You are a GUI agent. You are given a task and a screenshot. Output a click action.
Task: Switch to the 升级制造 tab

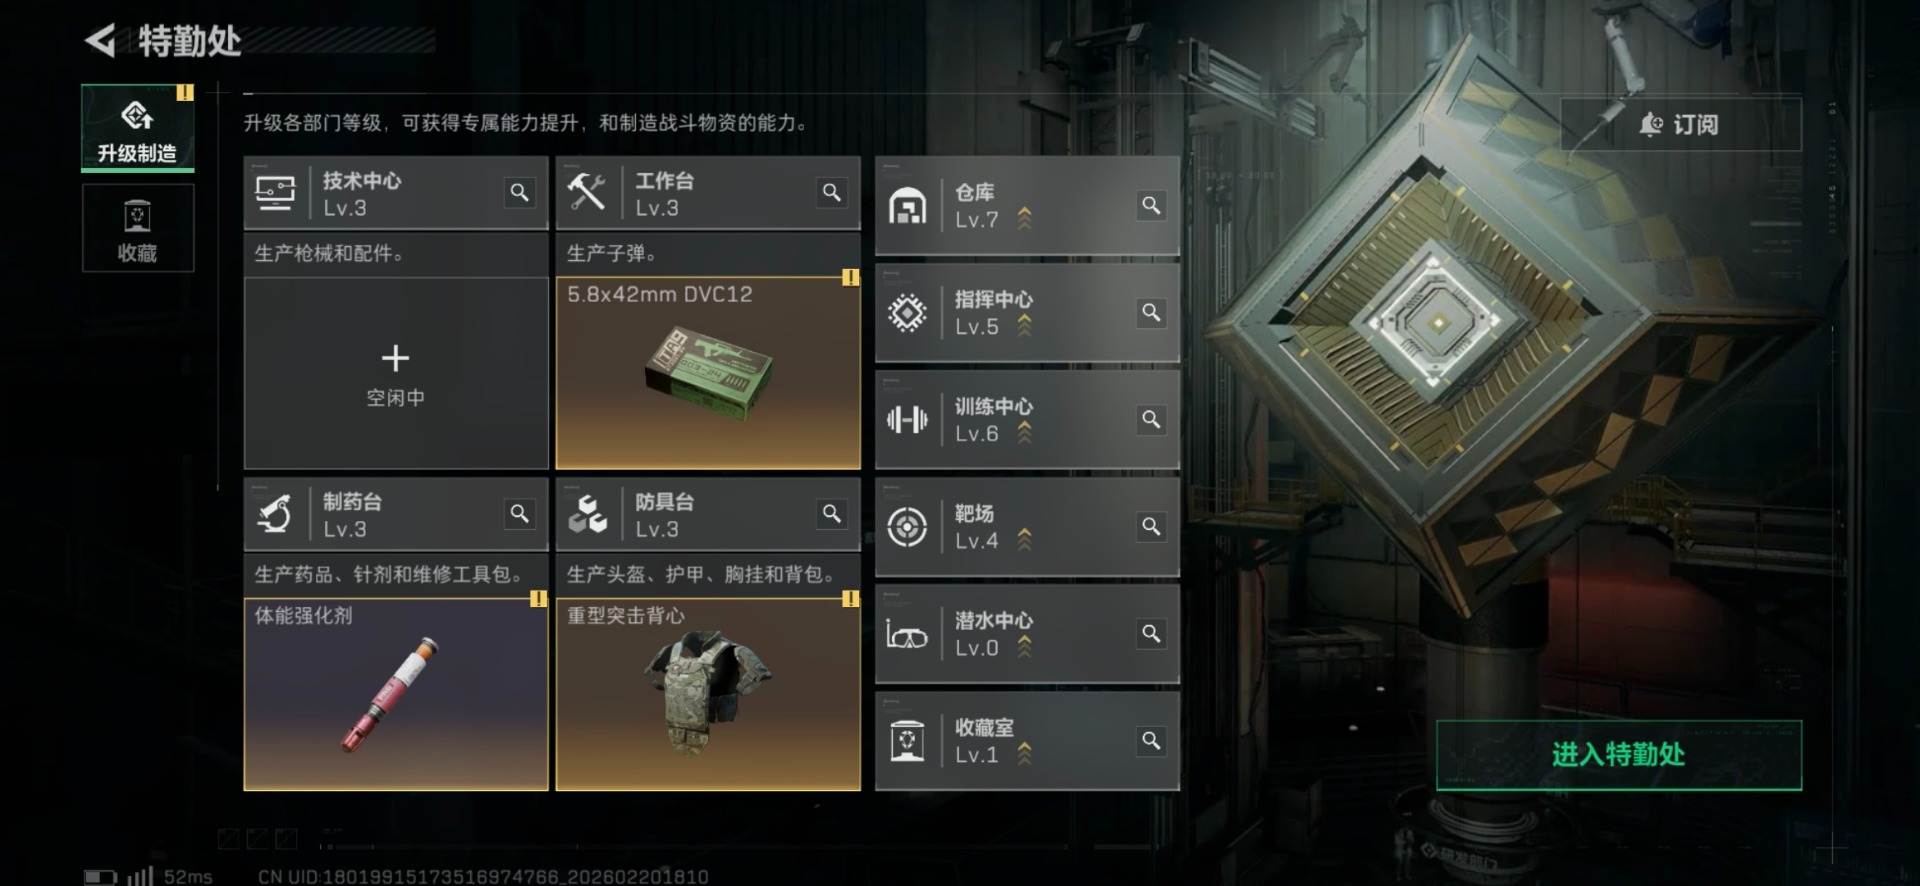tap(138, 128)
